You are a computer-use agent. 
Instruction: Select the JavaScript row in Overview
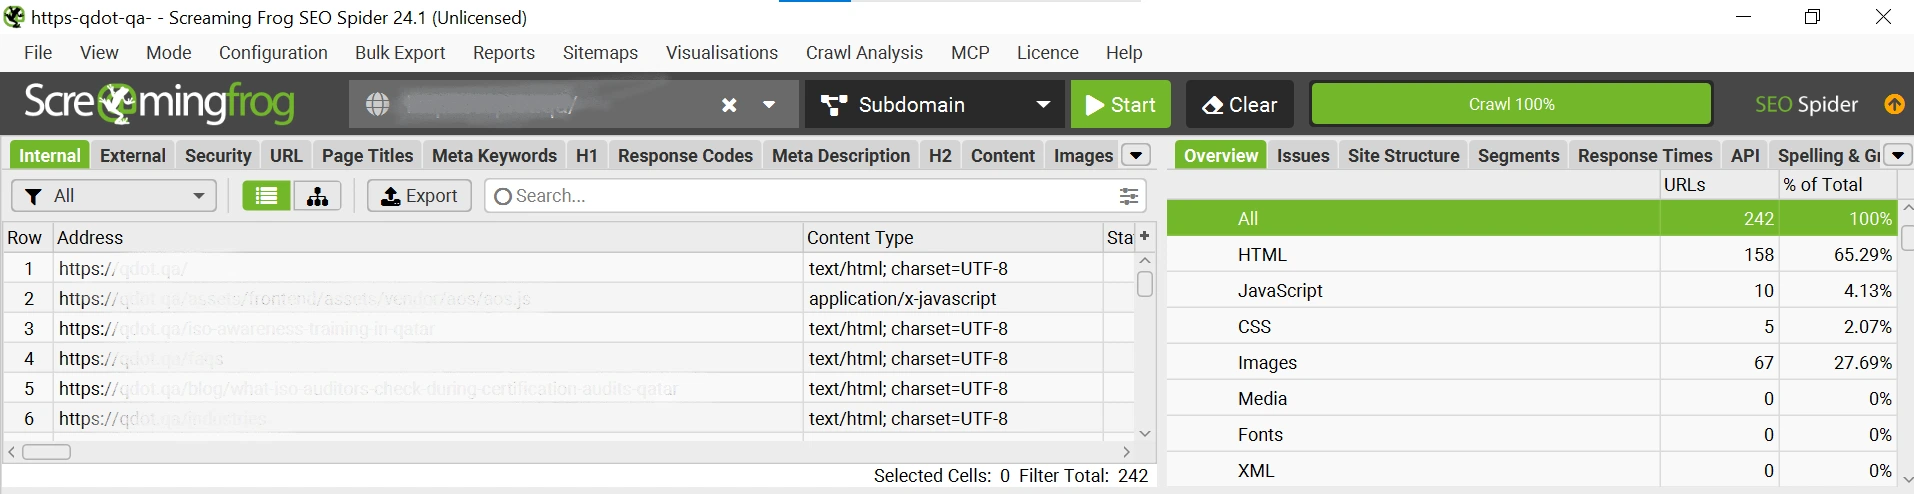coord(1531,290)
